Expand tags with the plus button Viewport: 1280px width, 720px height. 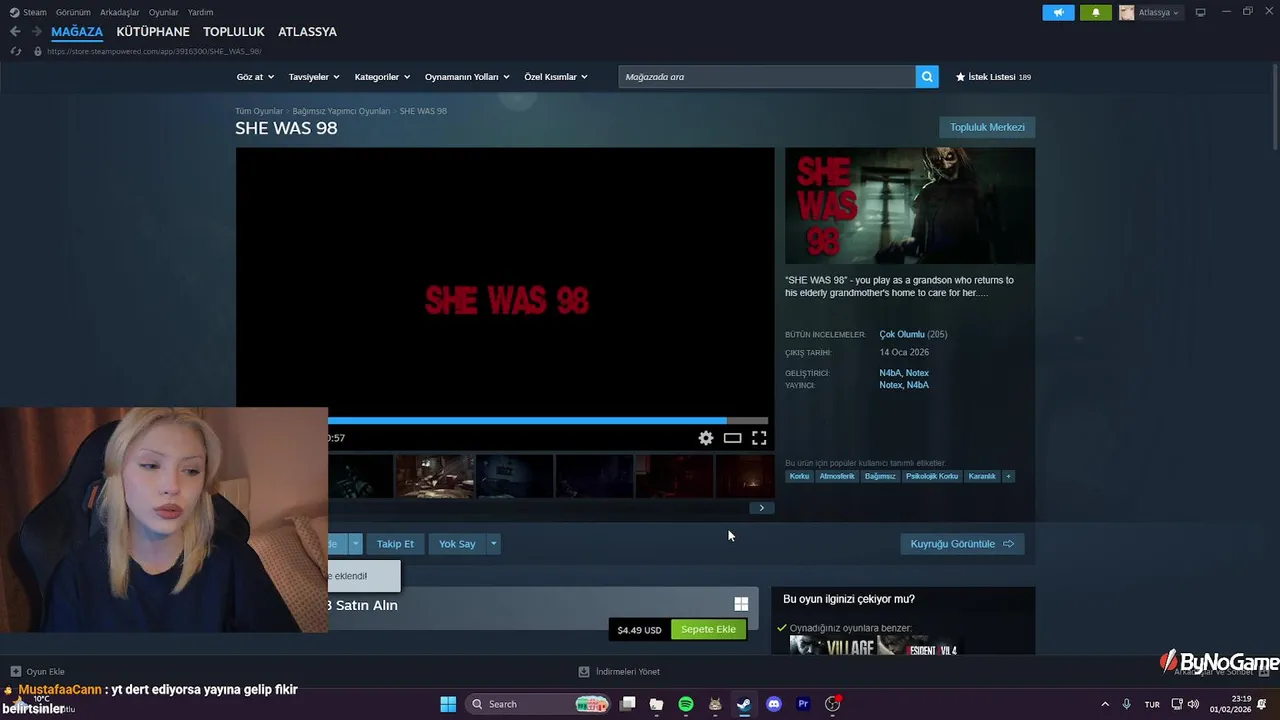point(1008,476)
